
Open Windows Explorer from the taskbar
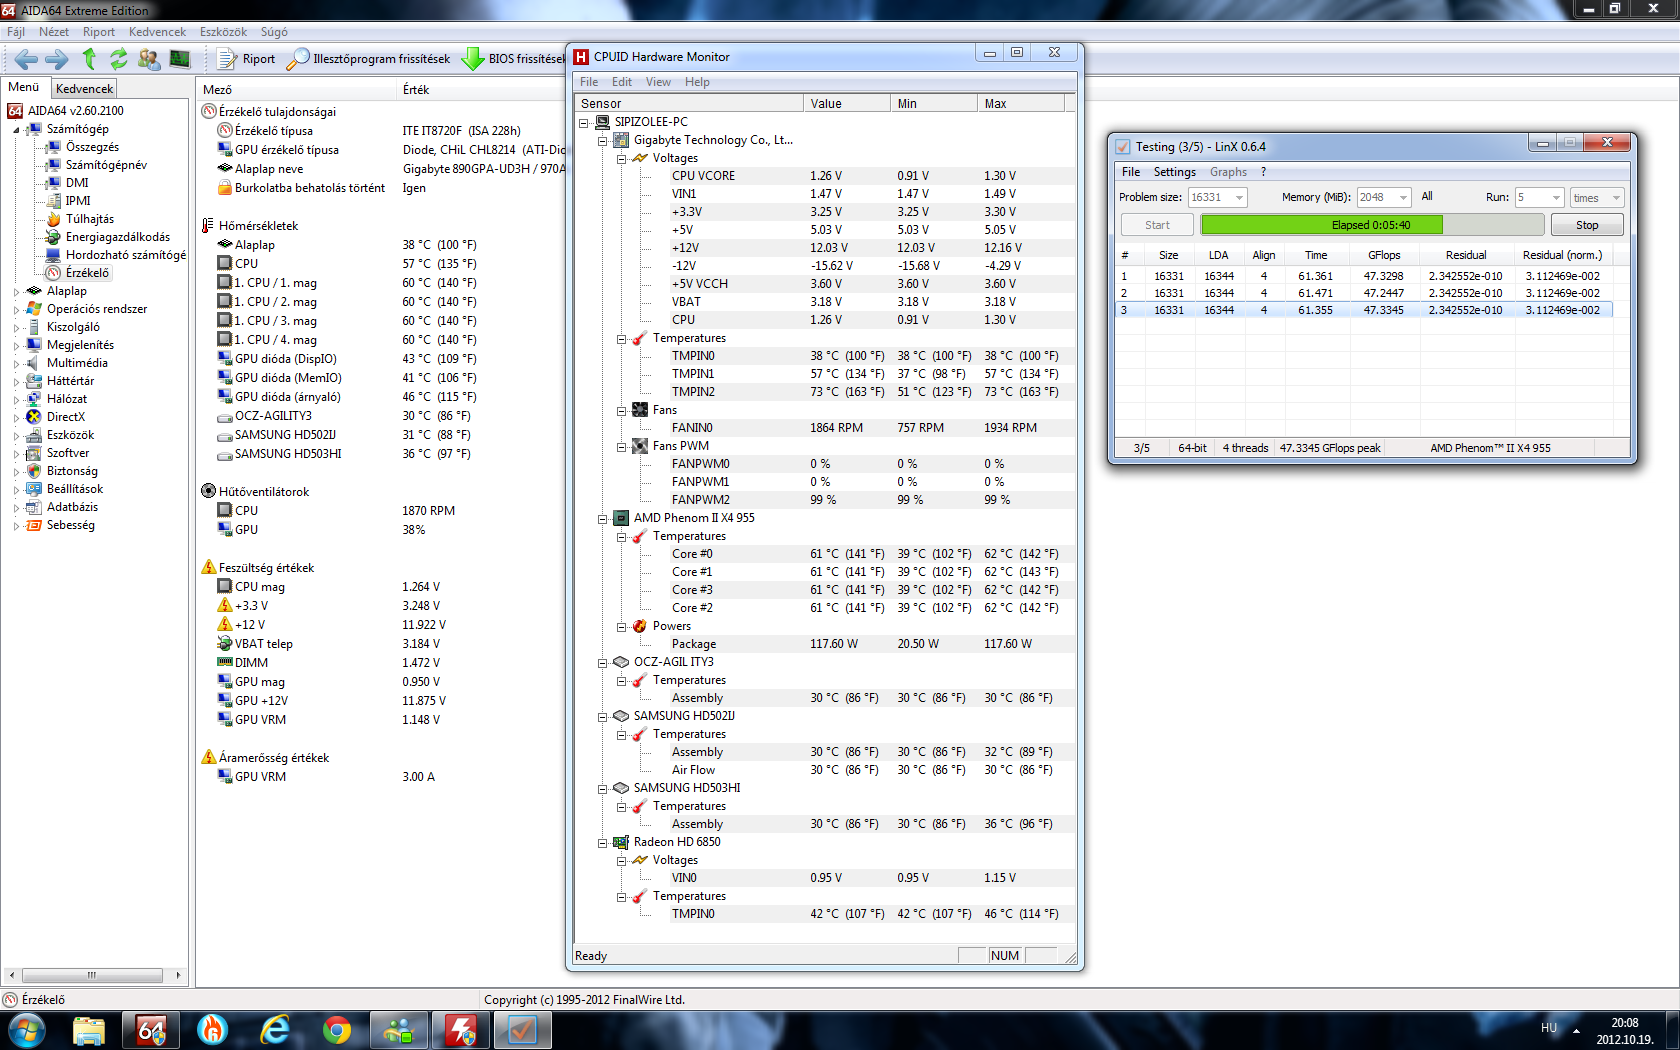tap(89, 1030)
